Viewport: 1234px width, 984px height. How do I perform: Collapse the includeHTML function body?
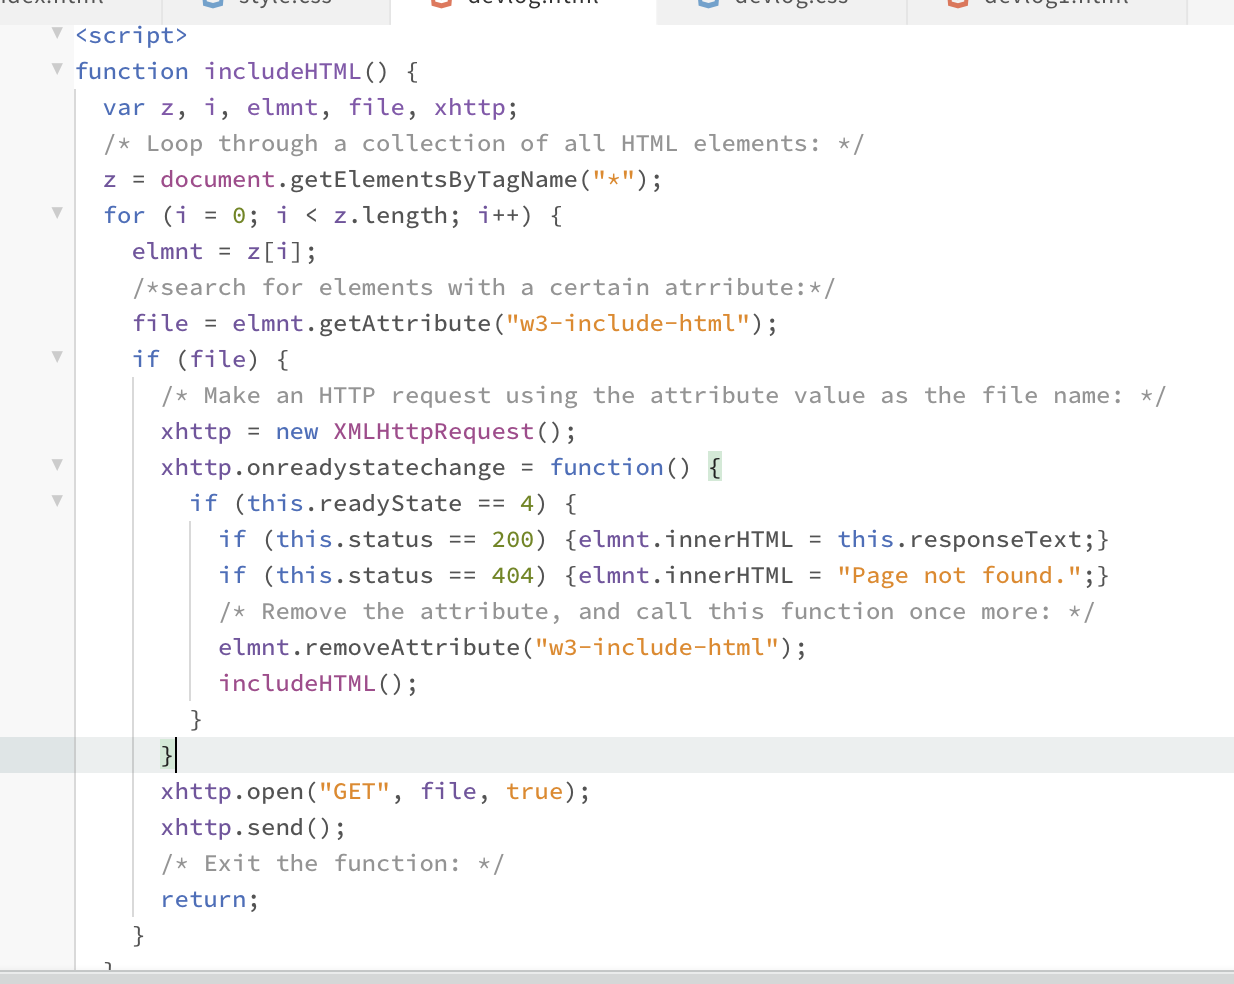pos(57,69)
